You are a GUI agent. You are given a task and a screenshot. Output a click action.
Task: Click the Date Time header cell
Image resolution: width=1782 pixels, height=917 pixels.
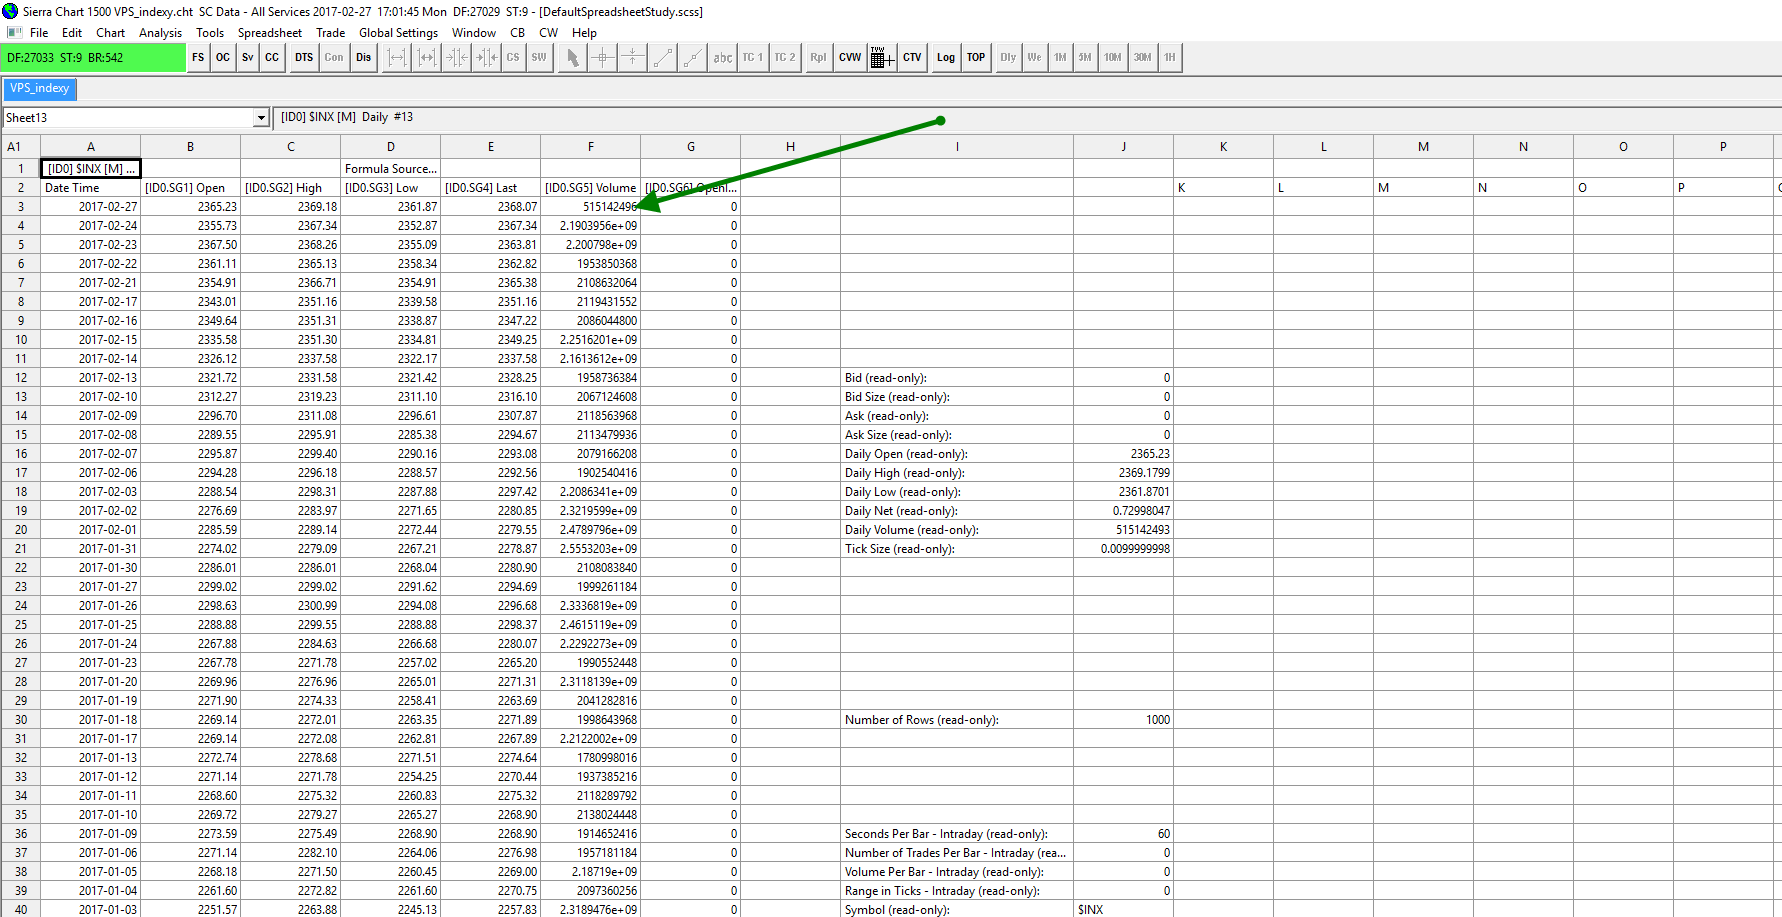pyautogui.click(x=91, y=188)
